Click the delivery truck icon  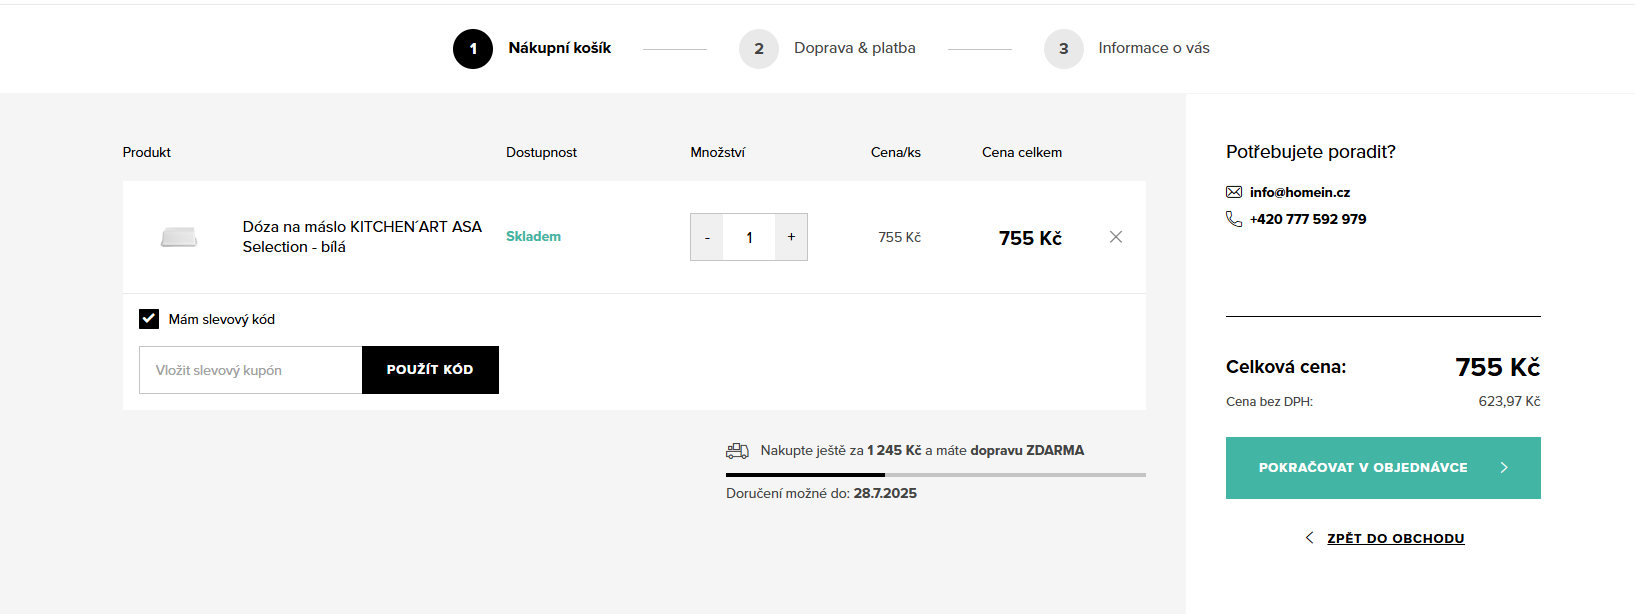point(737,451)
